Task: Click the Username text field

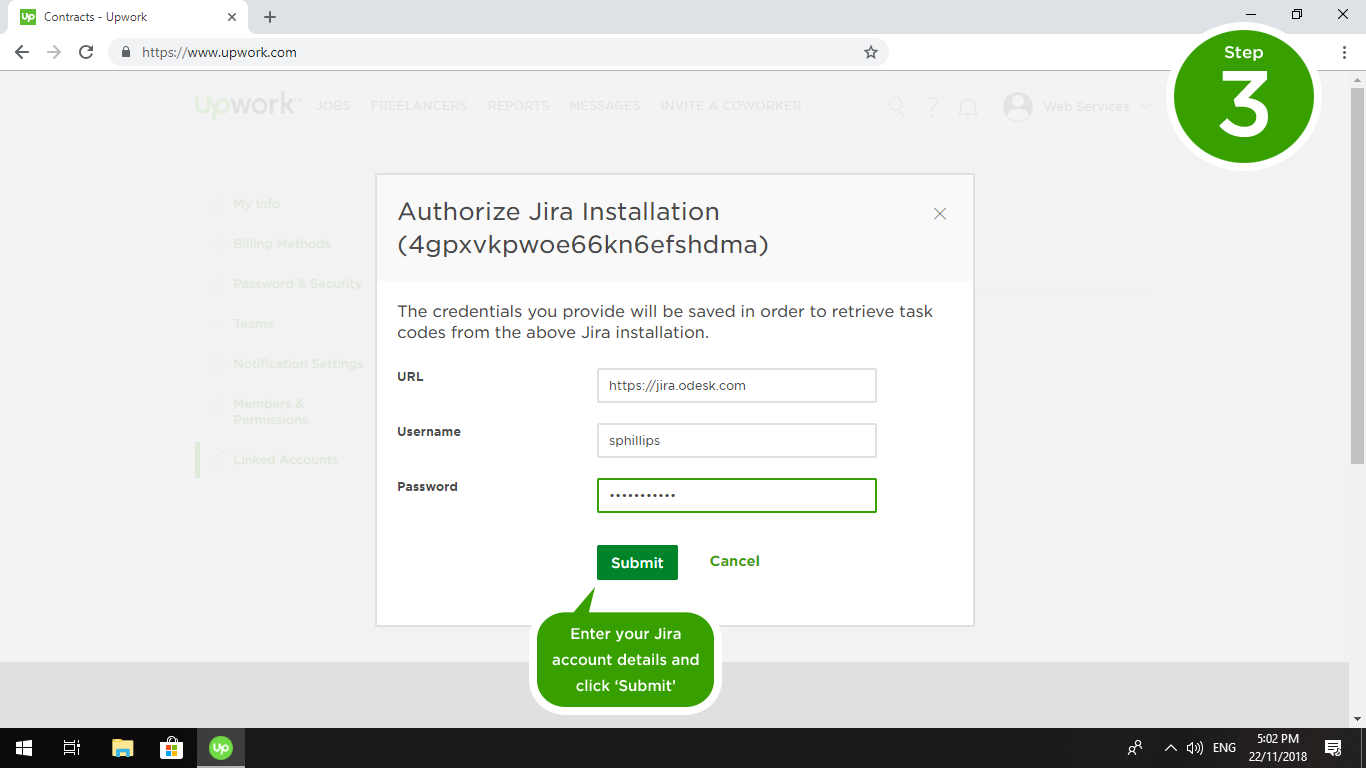Action: point(736,440)
